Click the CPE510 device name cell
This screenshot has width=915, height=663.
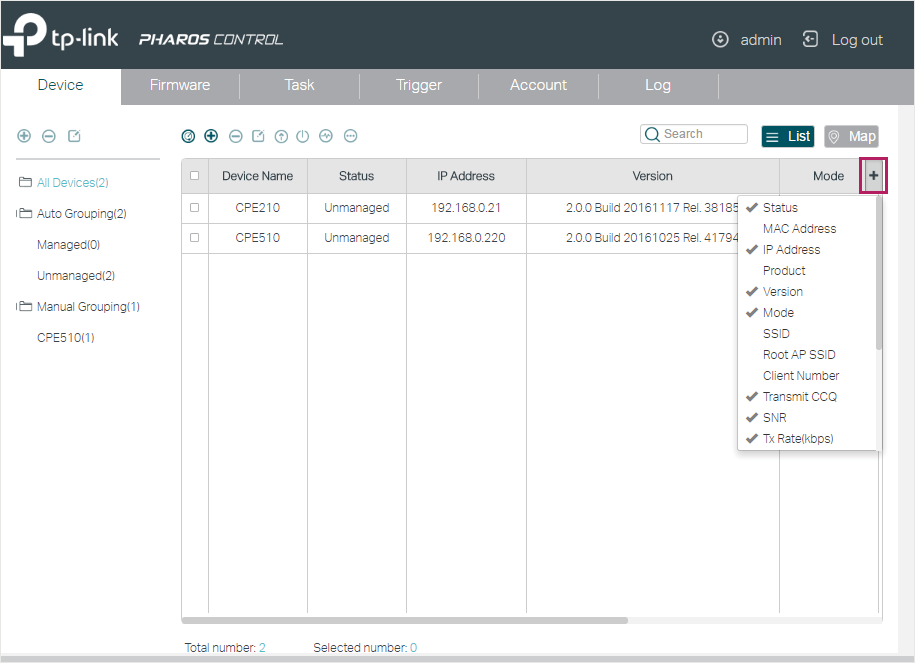[x=257, y=238]
